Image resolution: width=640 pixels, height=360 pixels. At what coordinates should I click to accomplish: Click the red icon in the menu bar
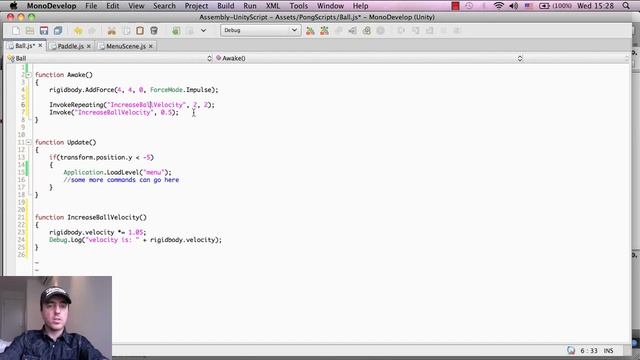pos(455,6)
